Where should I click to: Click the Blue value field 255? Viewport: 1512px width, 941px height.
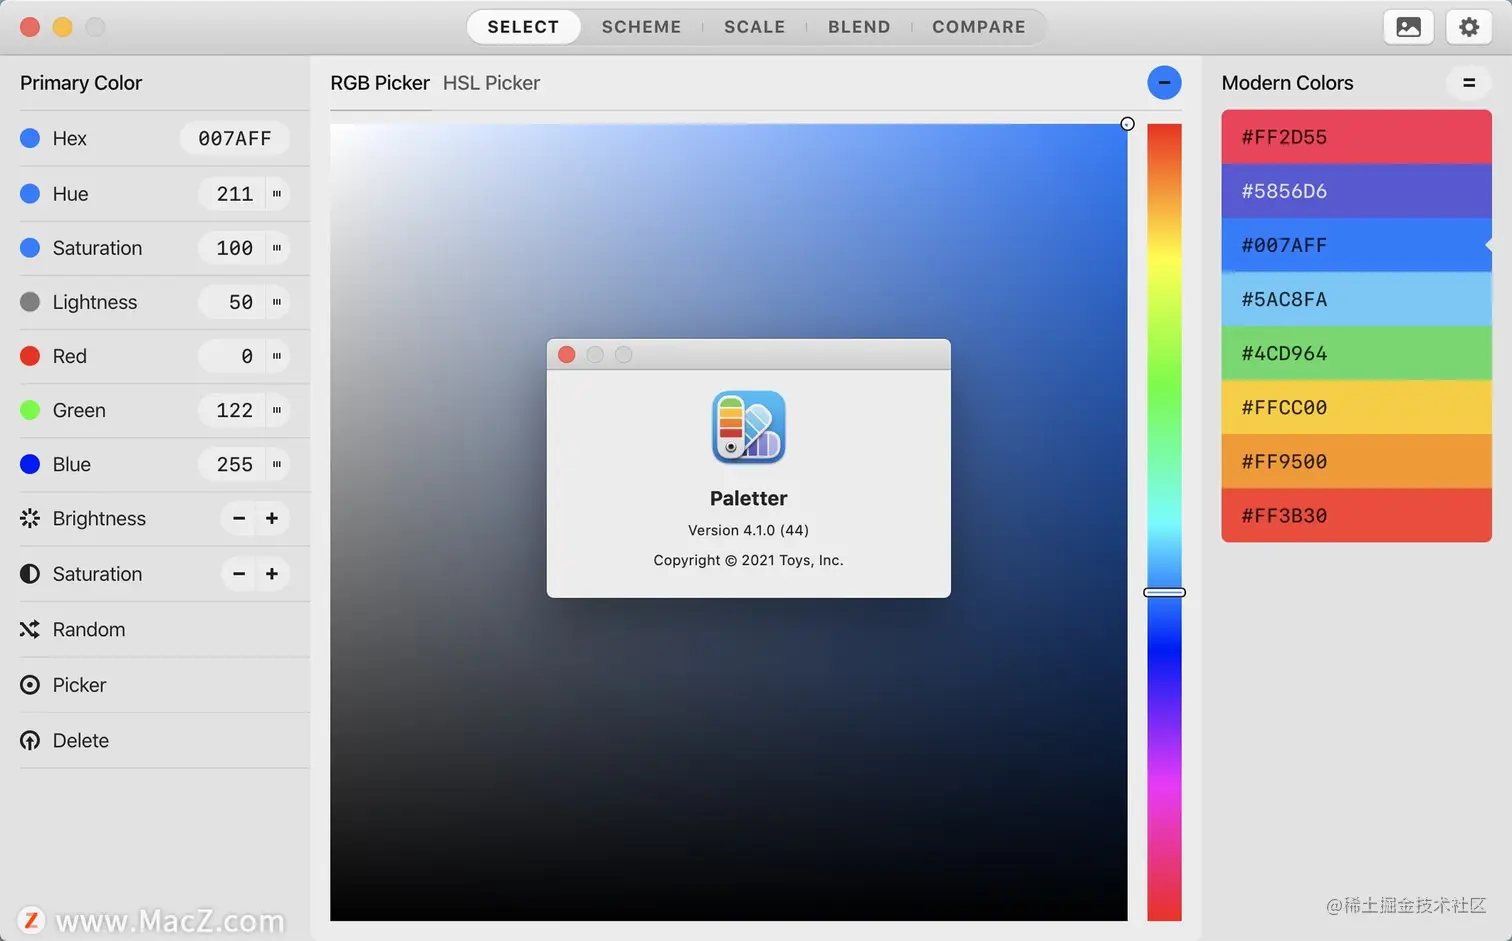coord(233,464)
